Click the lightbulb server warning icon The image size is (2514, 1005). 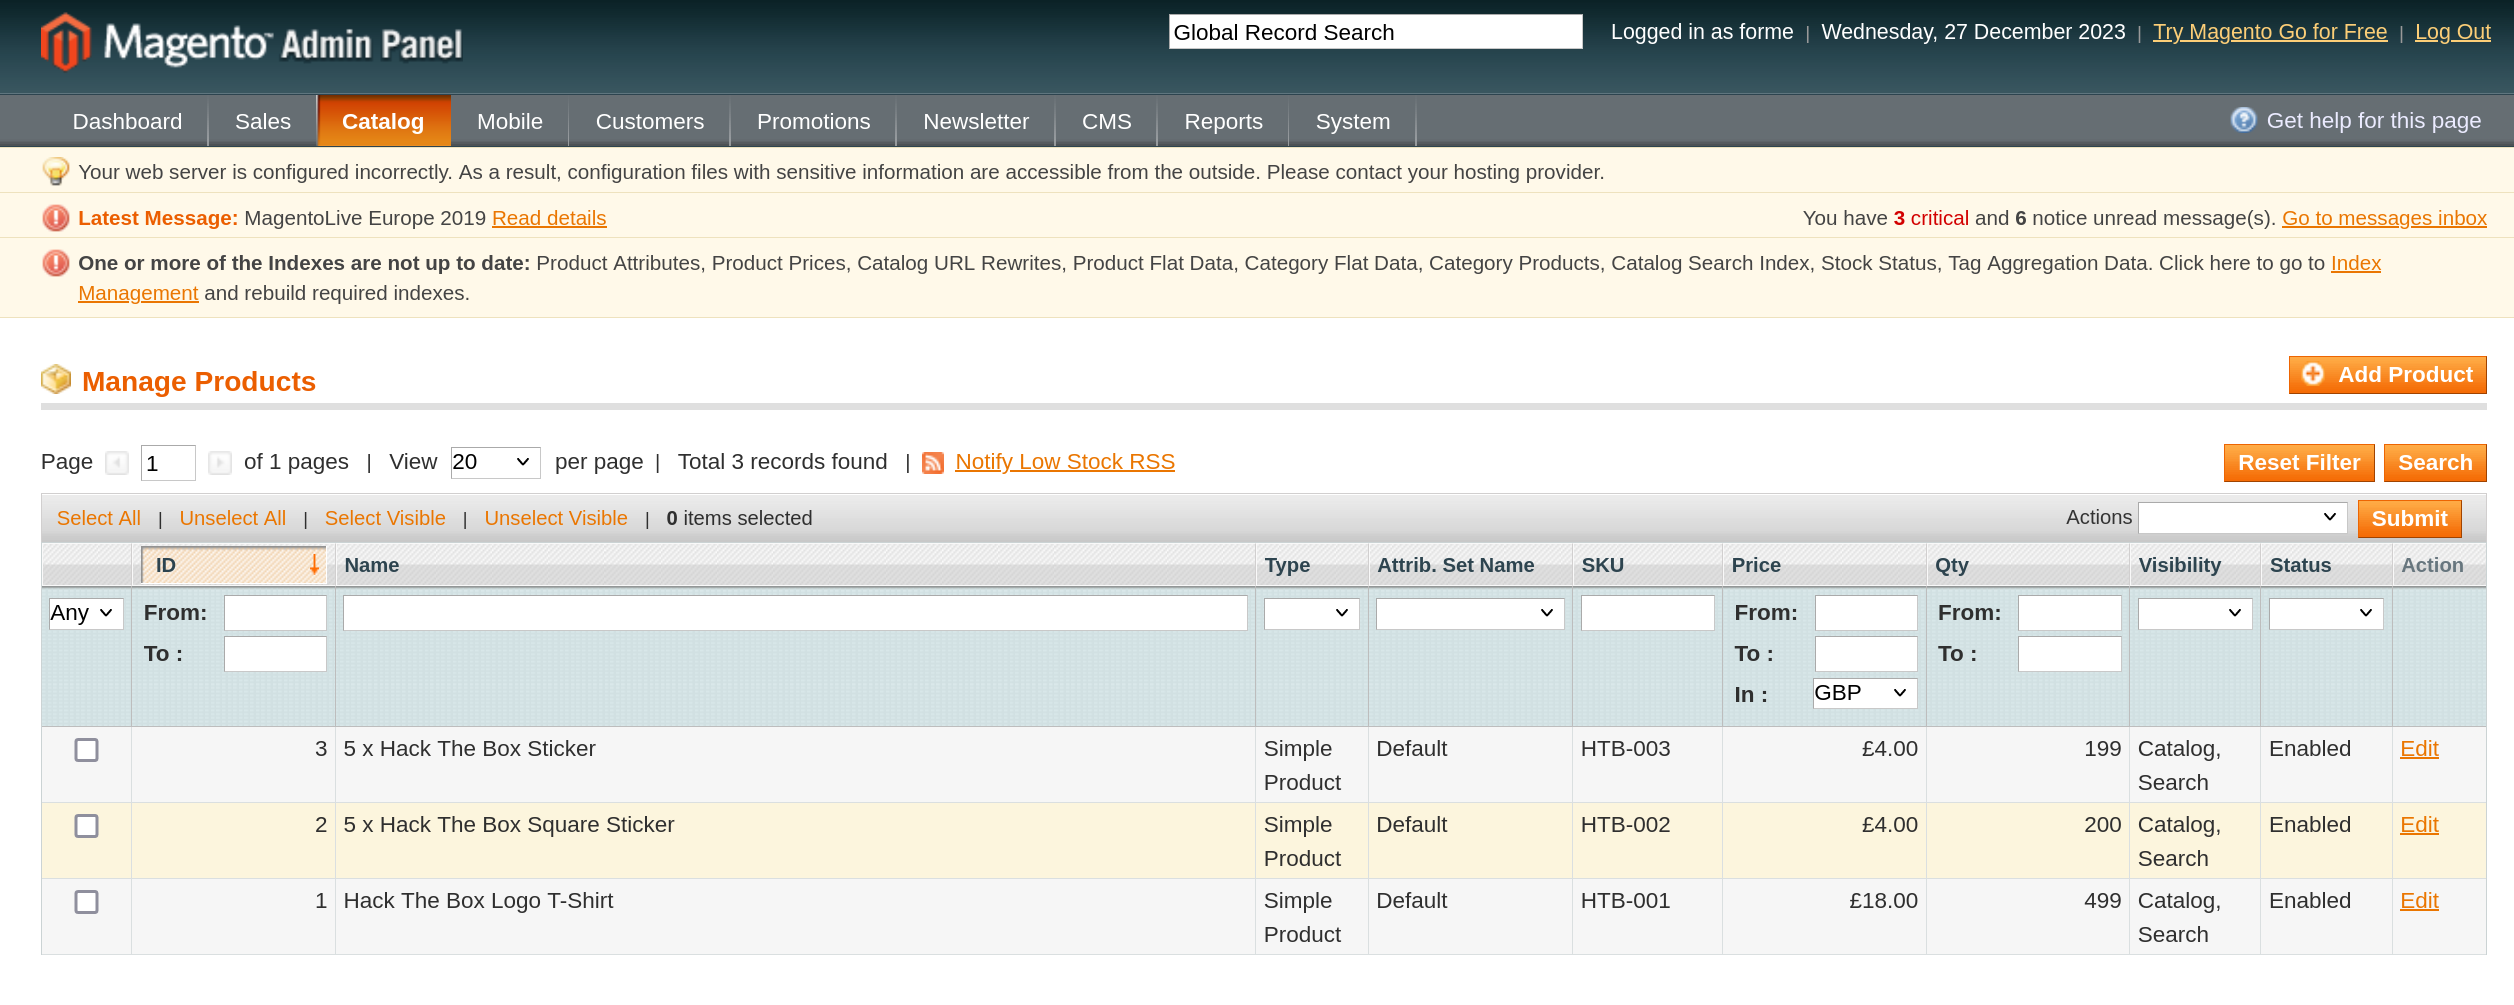point(56,171)
